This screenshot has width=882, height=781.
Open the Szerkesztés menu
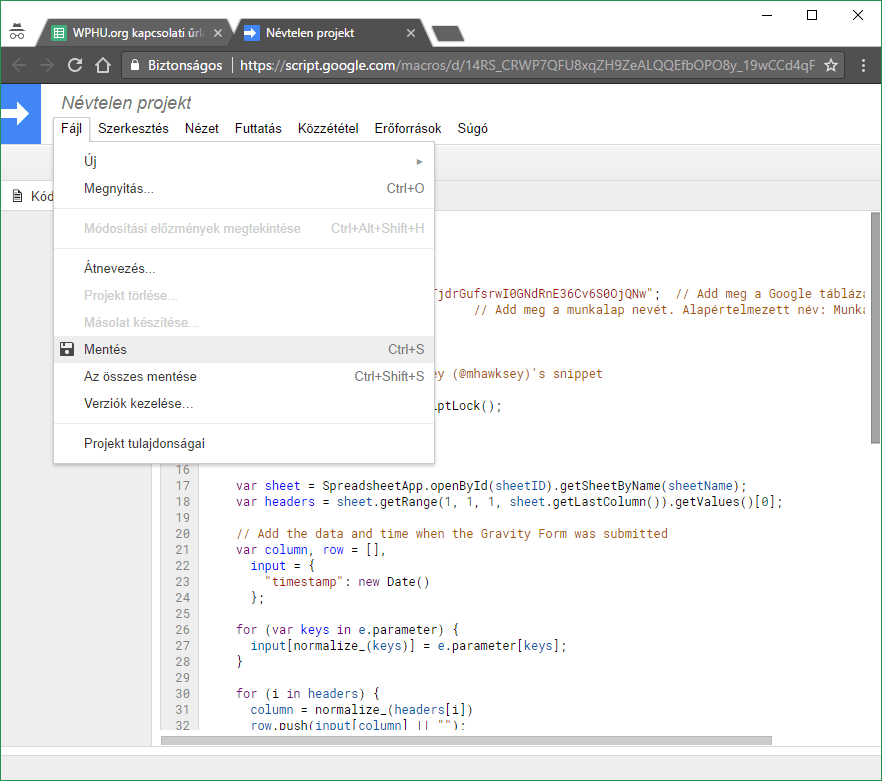(133, 128)
